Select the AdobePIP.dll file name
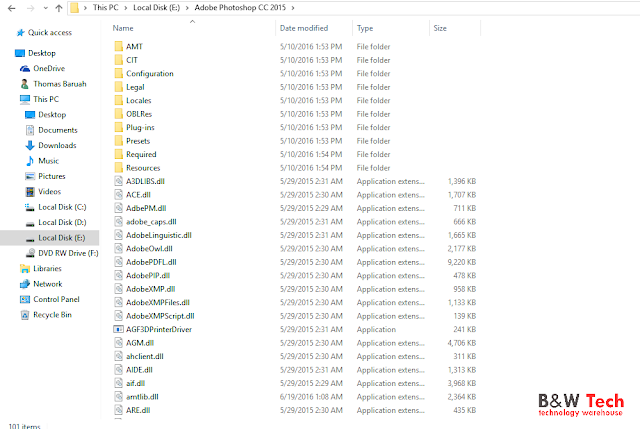The width and height of the screenshot is (640, 429). [148, 276]
